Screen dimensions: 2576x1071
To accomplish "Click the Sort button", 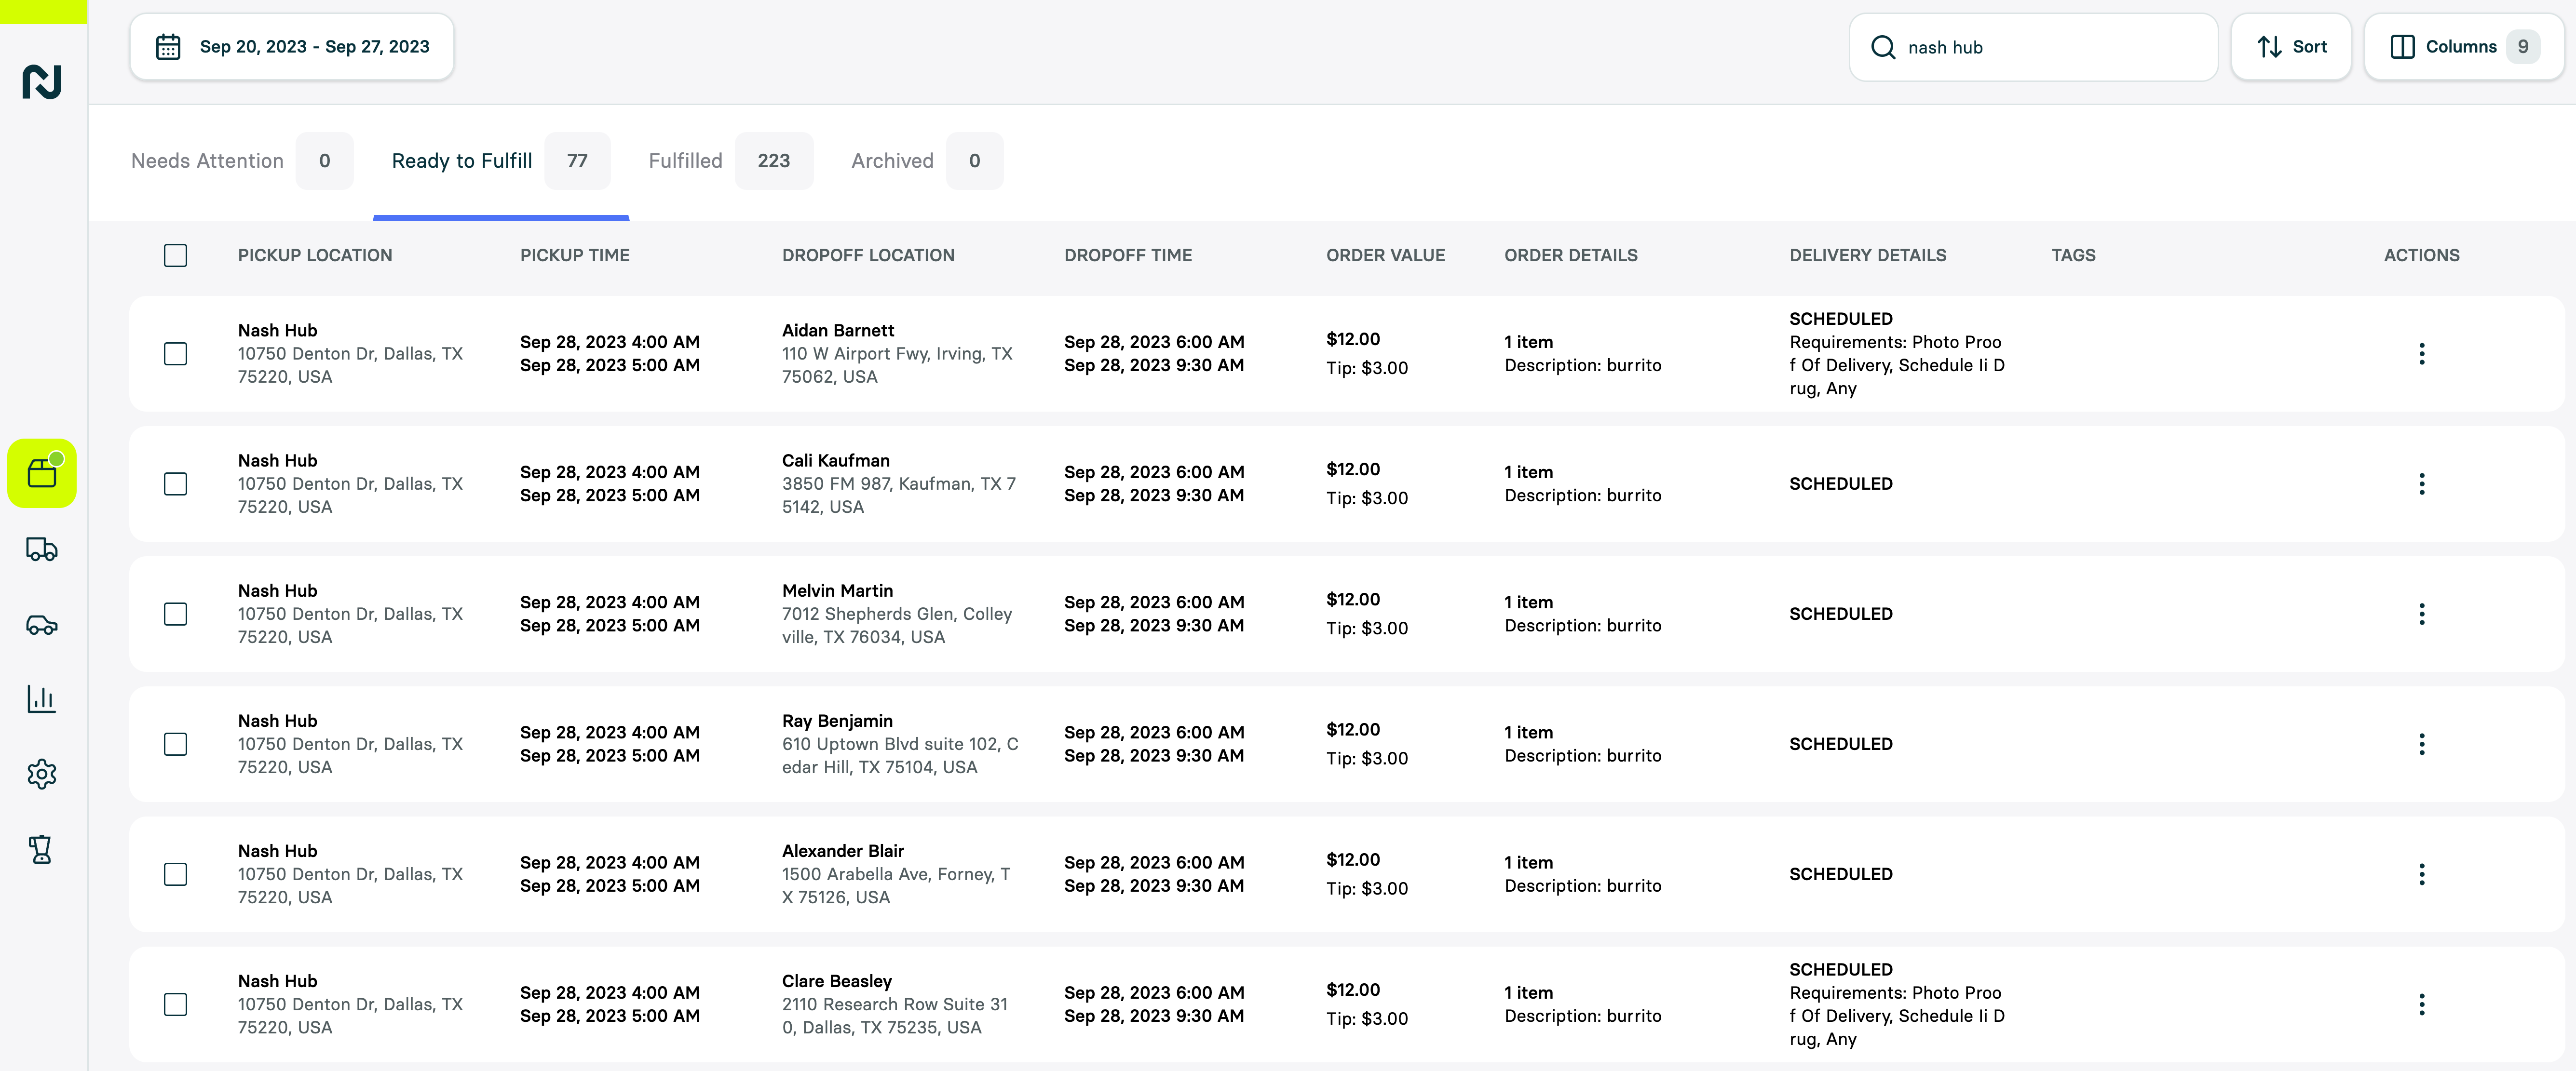I will coord(2291,47).
